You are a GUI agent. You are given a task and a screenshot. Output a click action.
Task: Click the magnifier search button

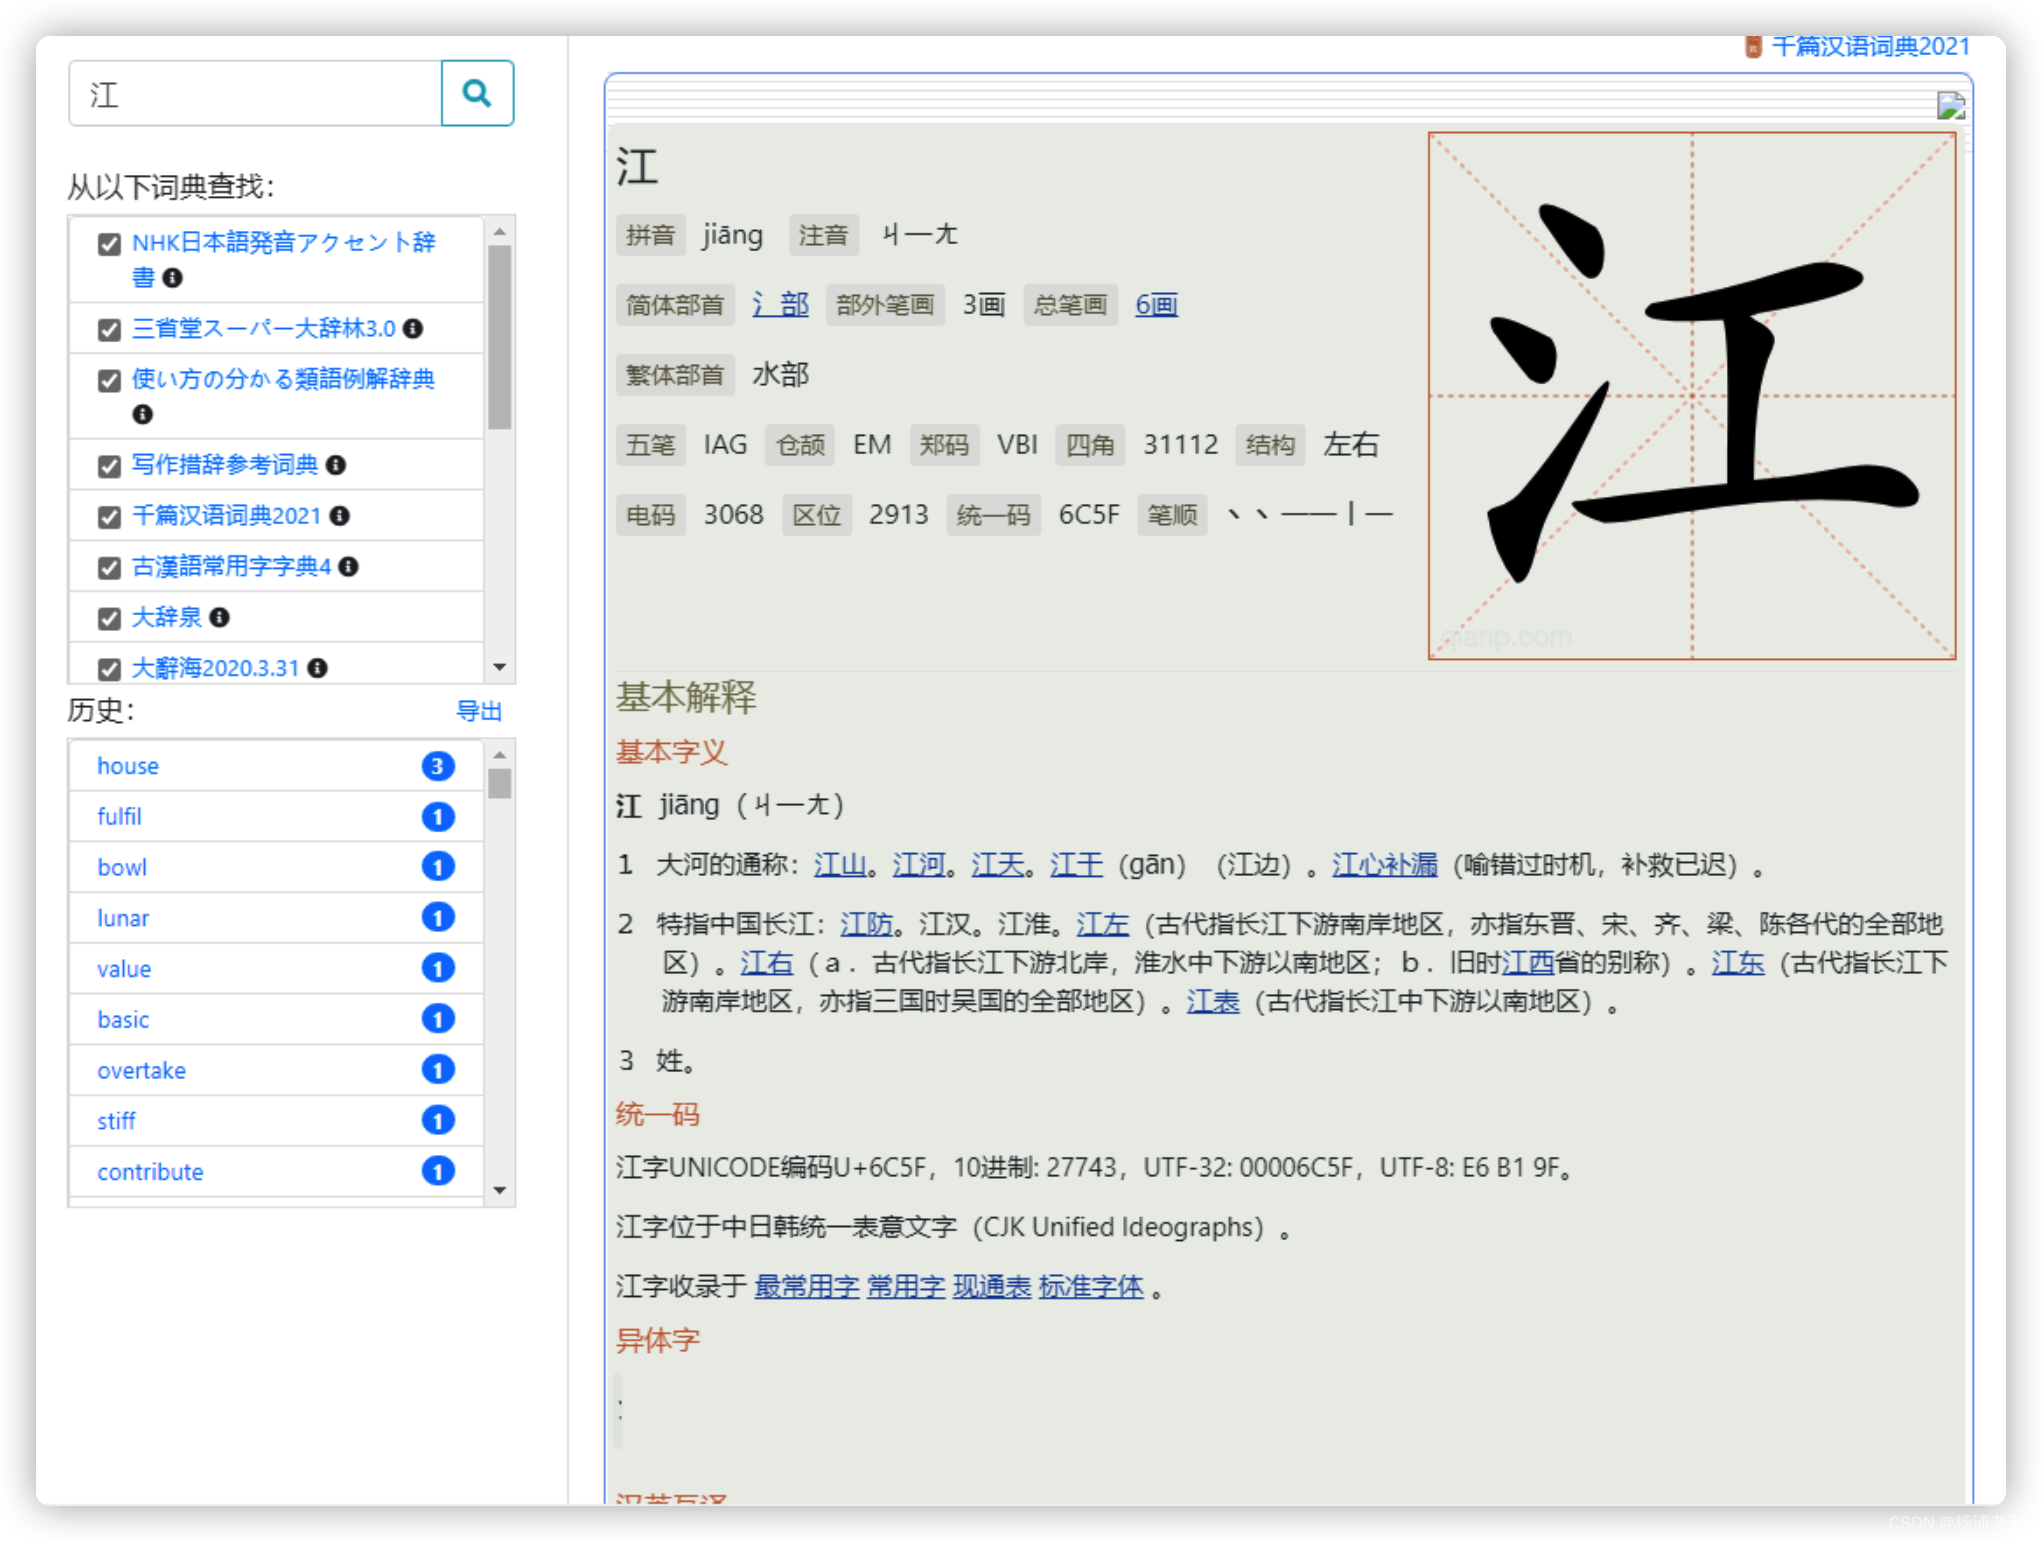coord(477,94)
